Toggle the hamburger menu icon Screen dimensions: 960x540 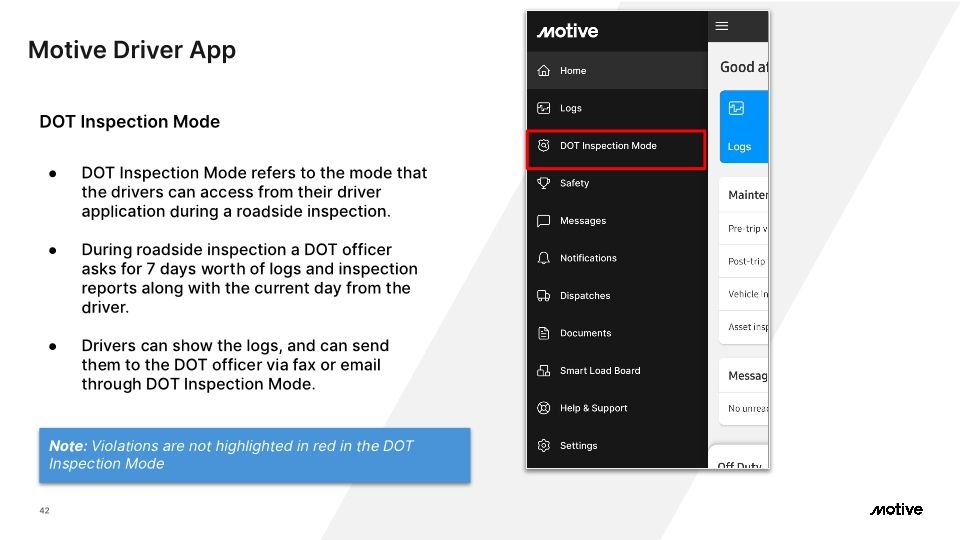click(x=722, y=26)
